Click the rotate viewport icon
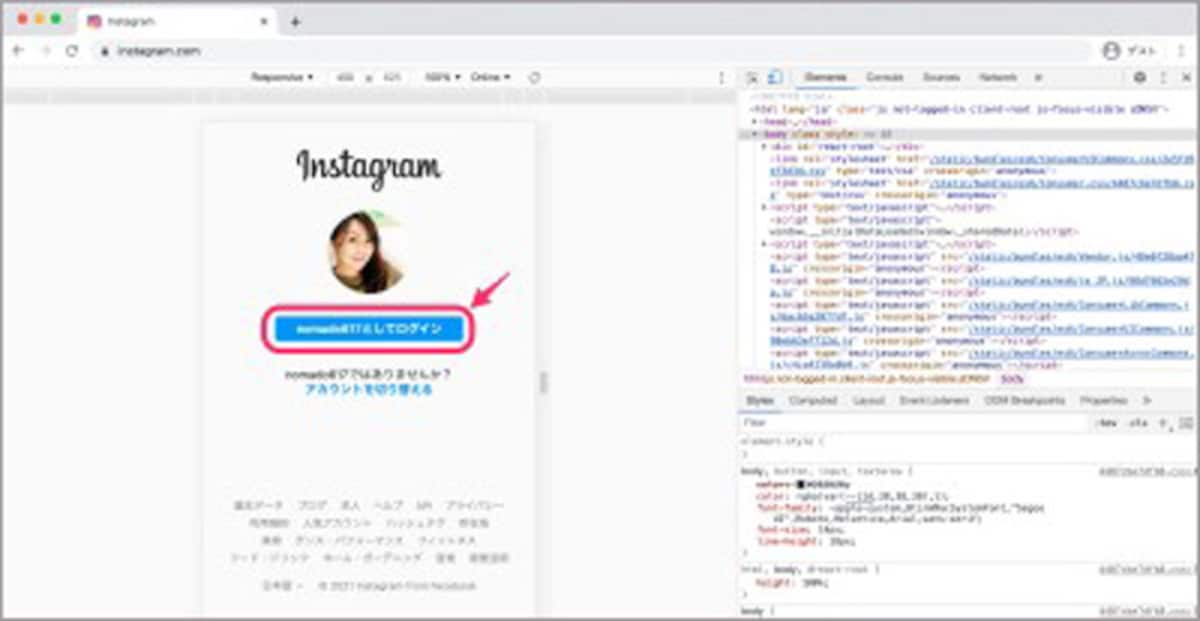This screenshot has width=1200, height=621. 534,77
